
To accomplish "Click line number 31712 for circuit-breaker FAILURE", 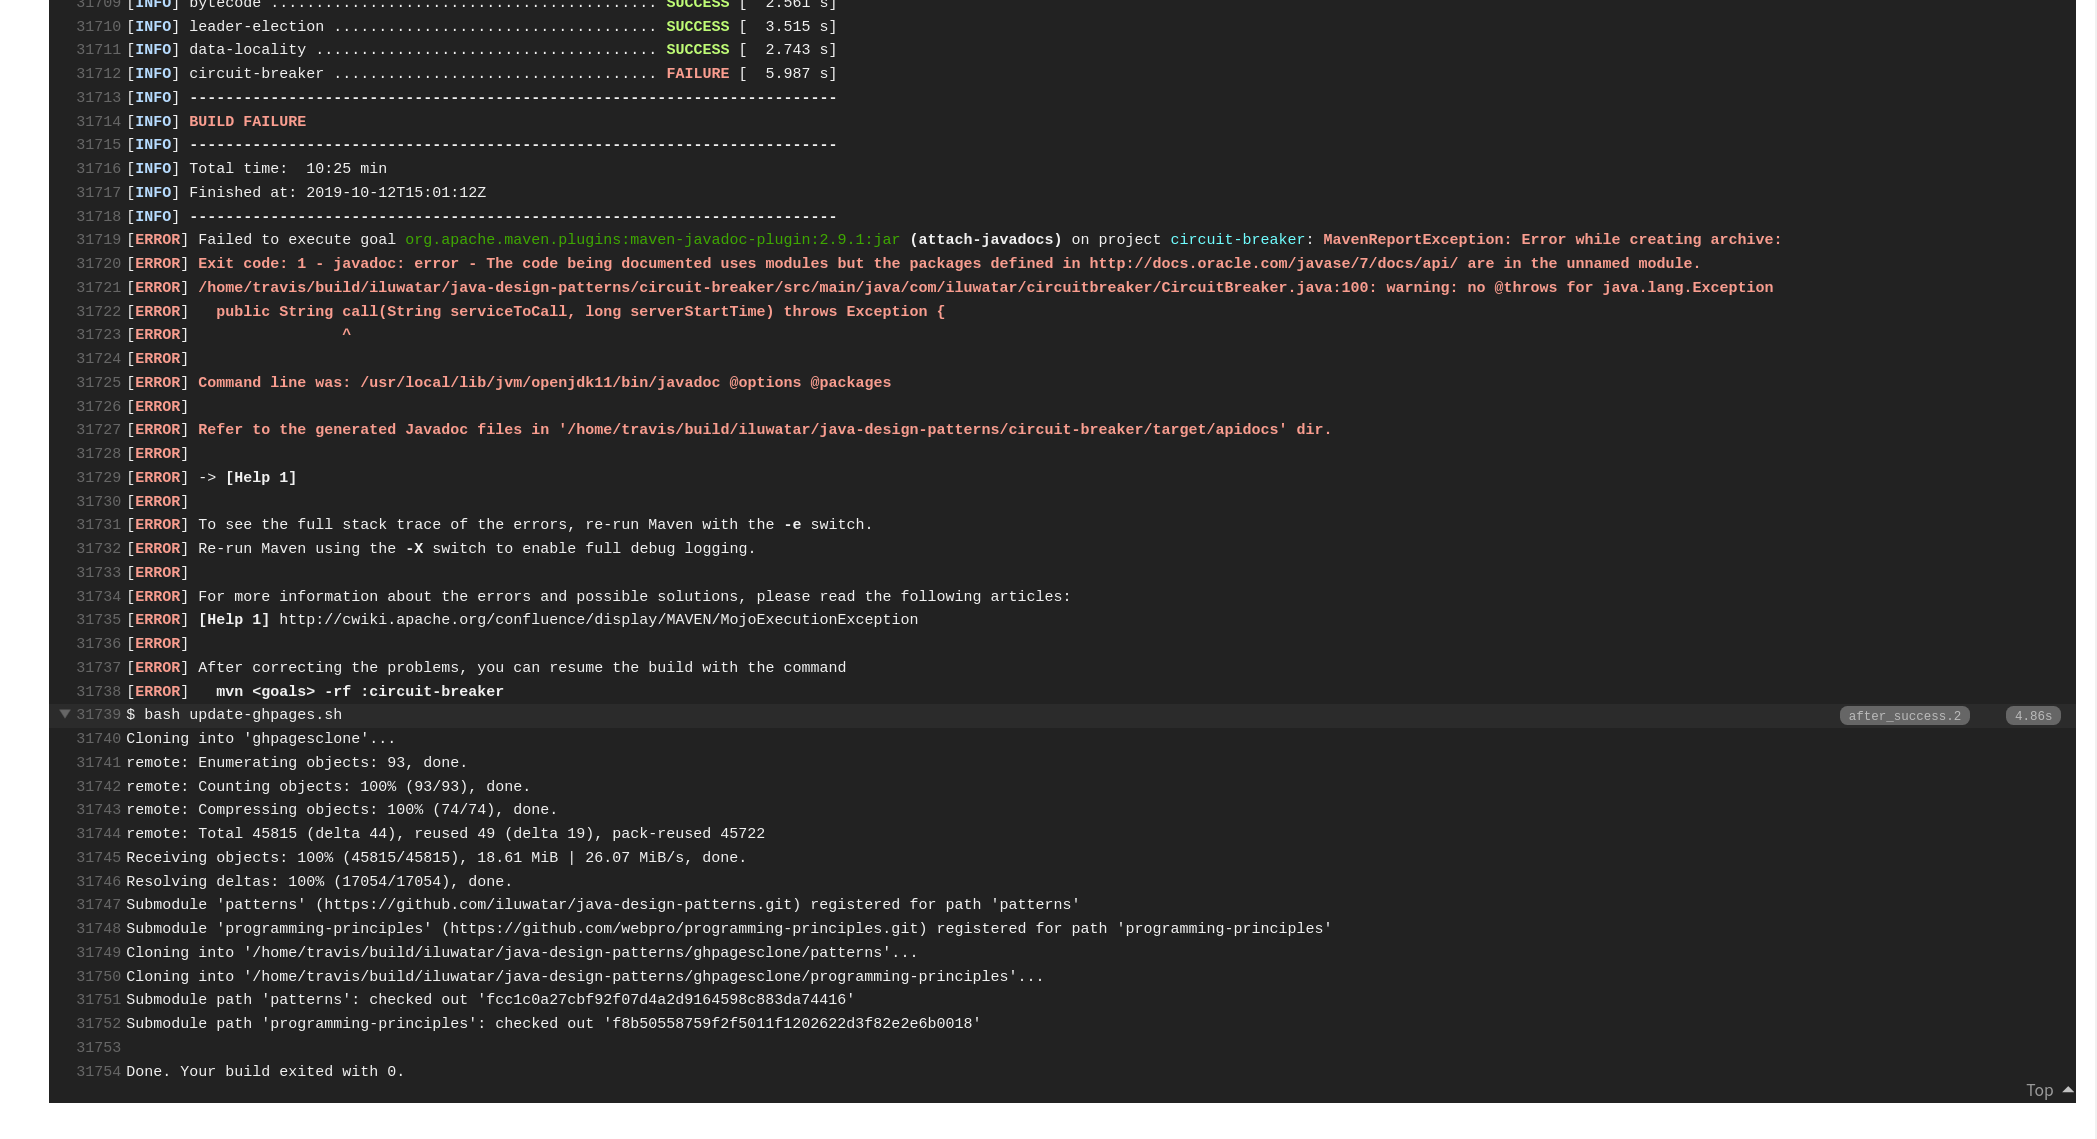I will (98, 74).
